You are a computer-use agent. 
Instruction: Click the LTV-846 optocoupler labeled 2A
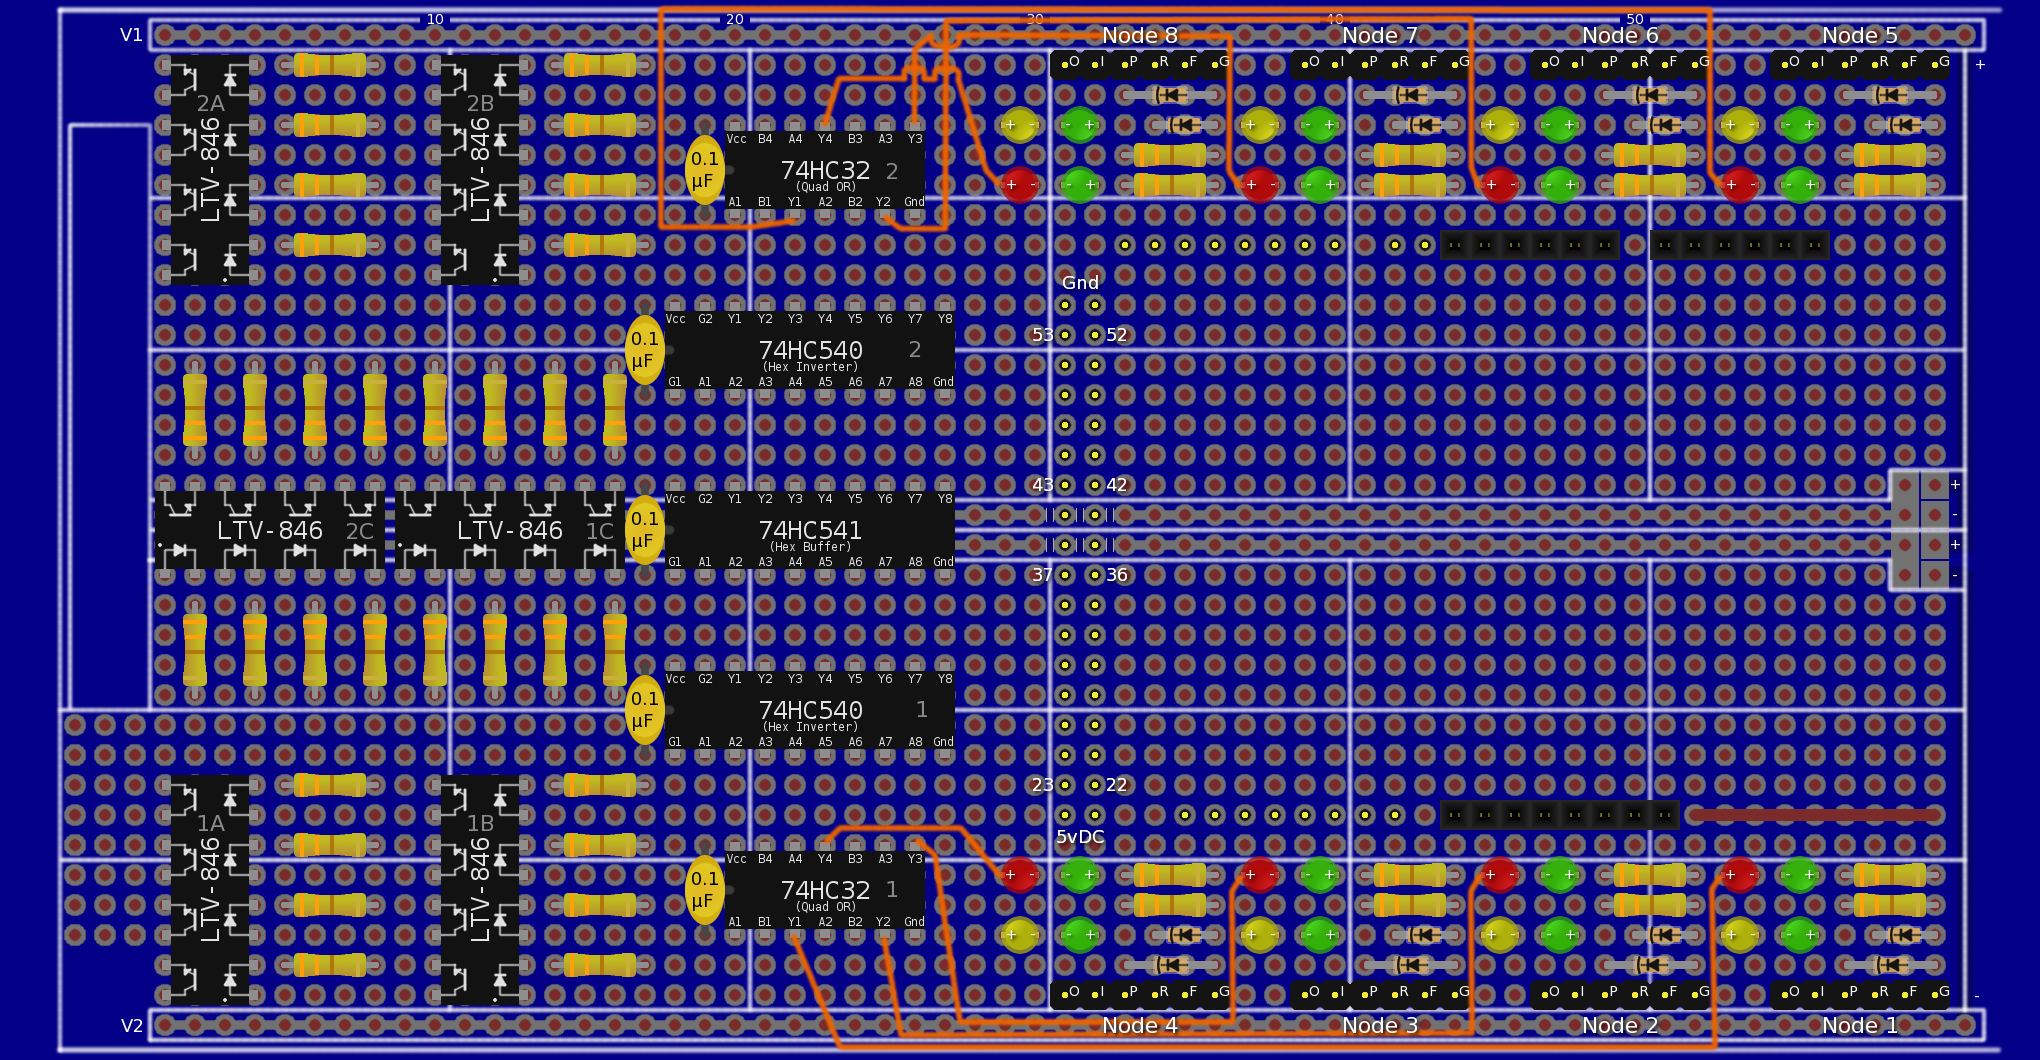point(210,170)
